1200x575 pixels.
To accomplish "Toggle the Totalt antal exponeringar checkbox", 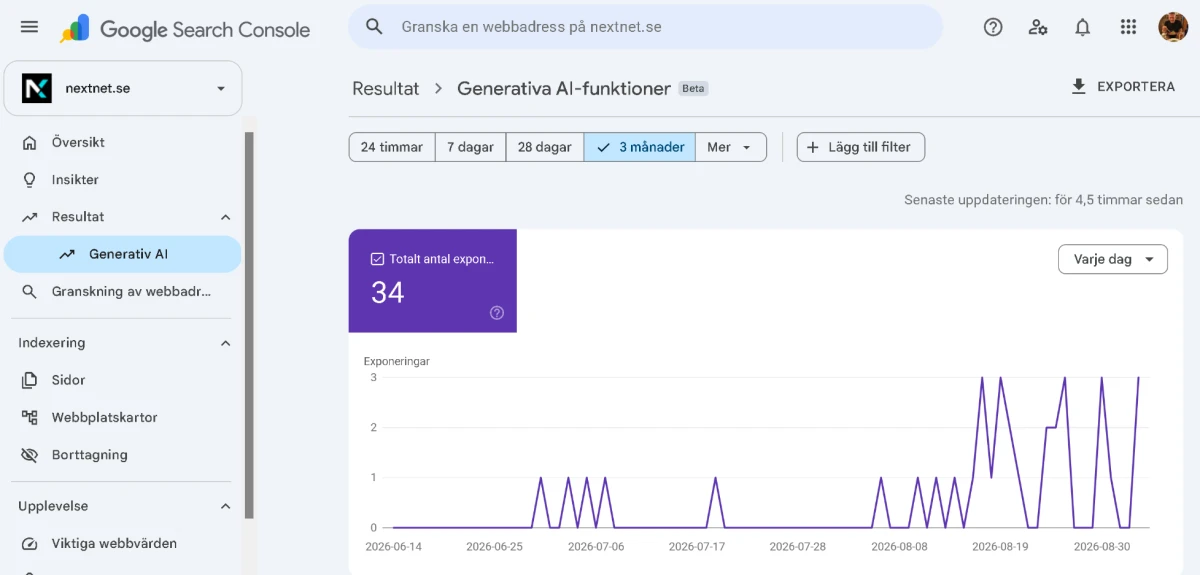I will 377,259.
